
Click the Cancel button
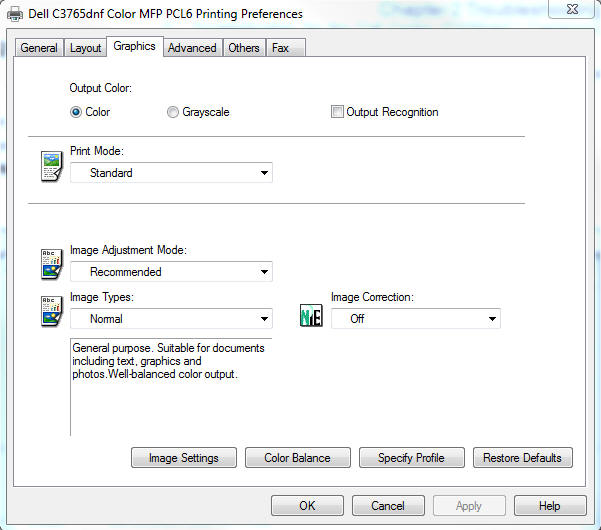pos(388,505)
